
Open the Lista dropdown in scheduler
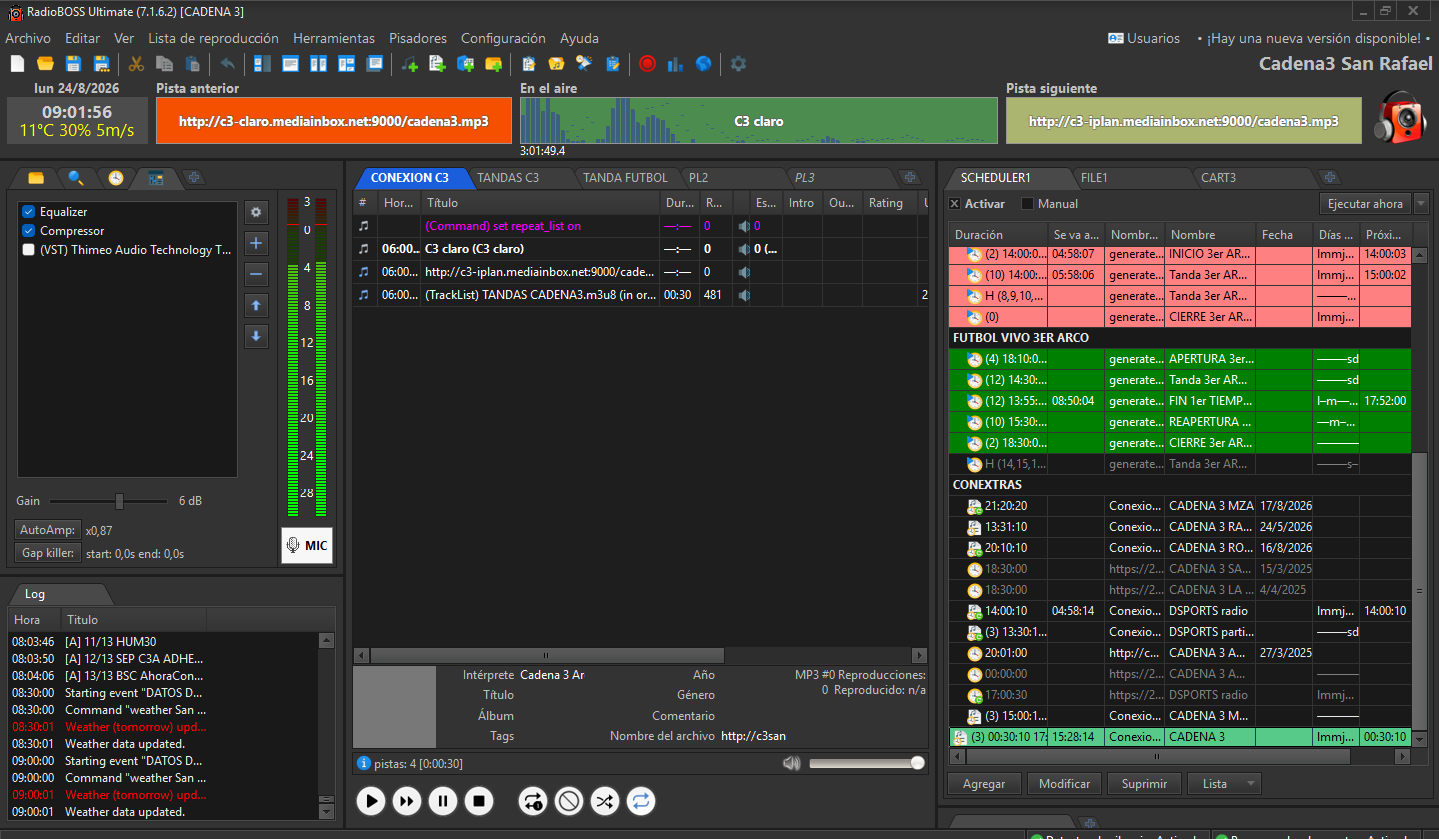coord(1224,784)
